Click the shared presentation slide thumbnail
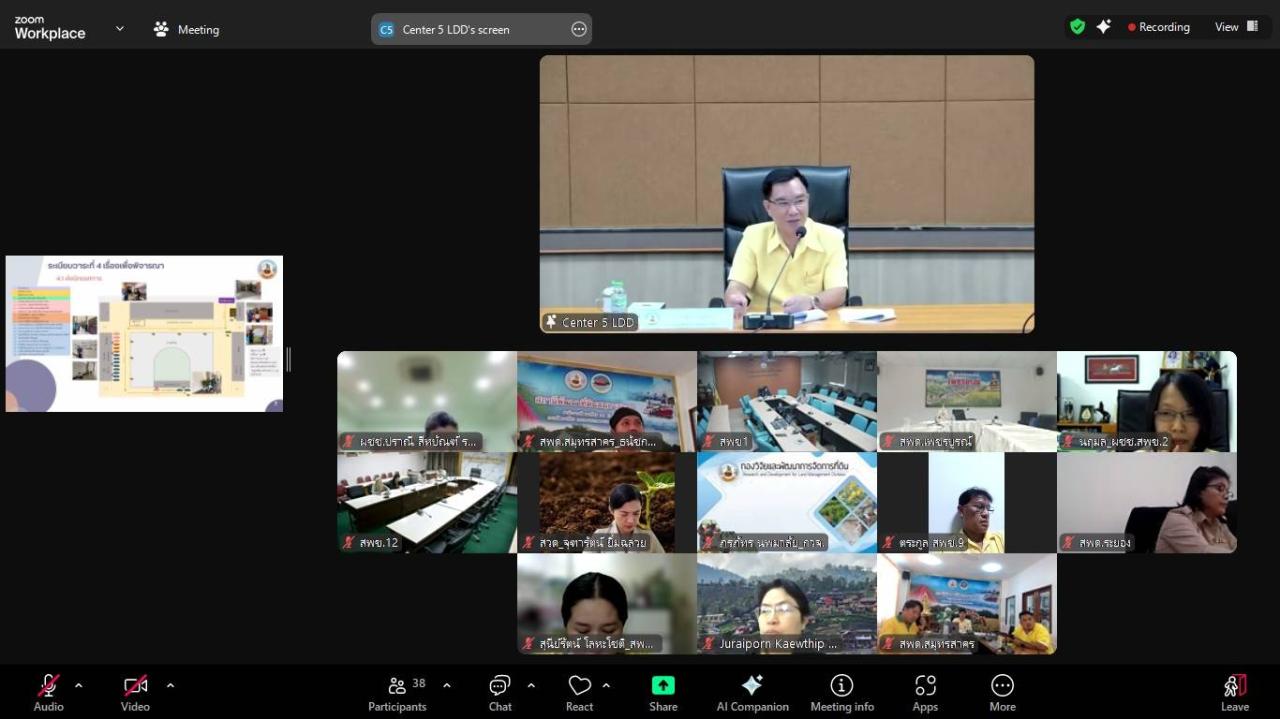This screenshot has height=719, width=1280. tap(144, 333)
